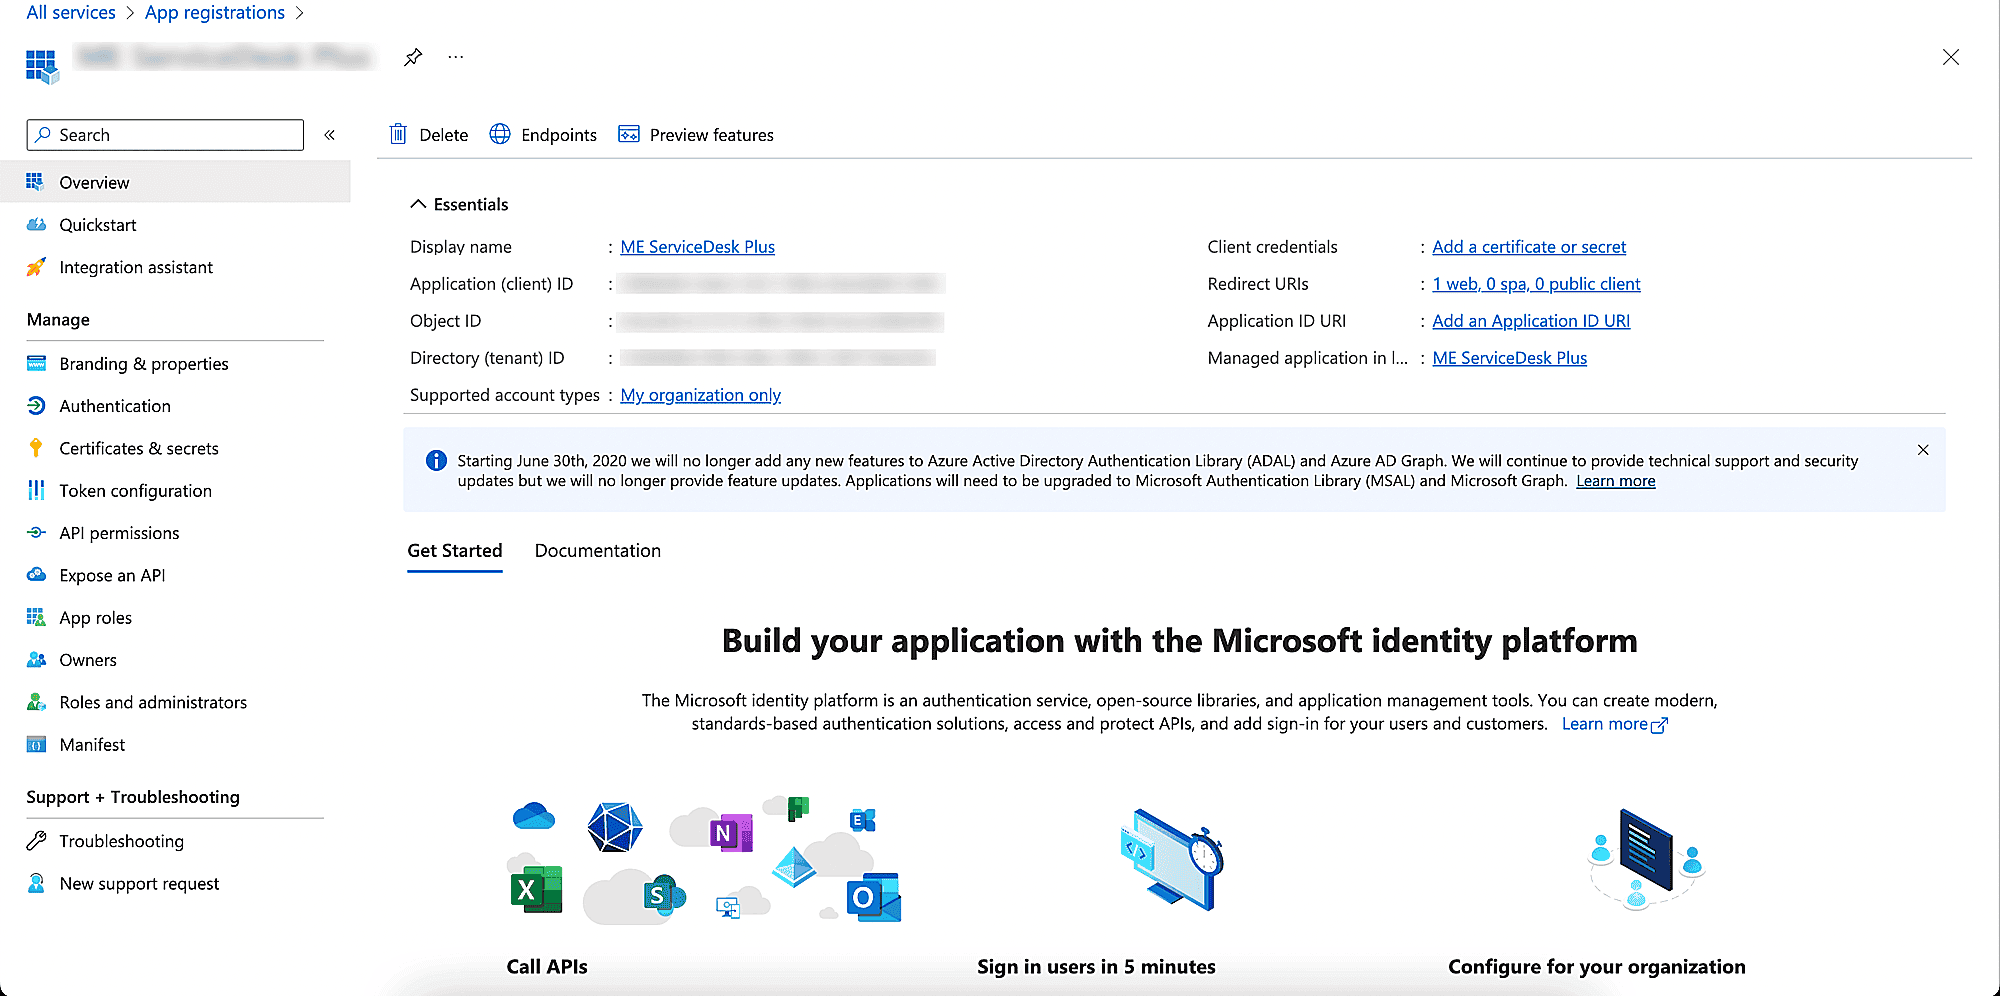Collapse the sidebar menu with chevrons

click(x=330, y=135)
